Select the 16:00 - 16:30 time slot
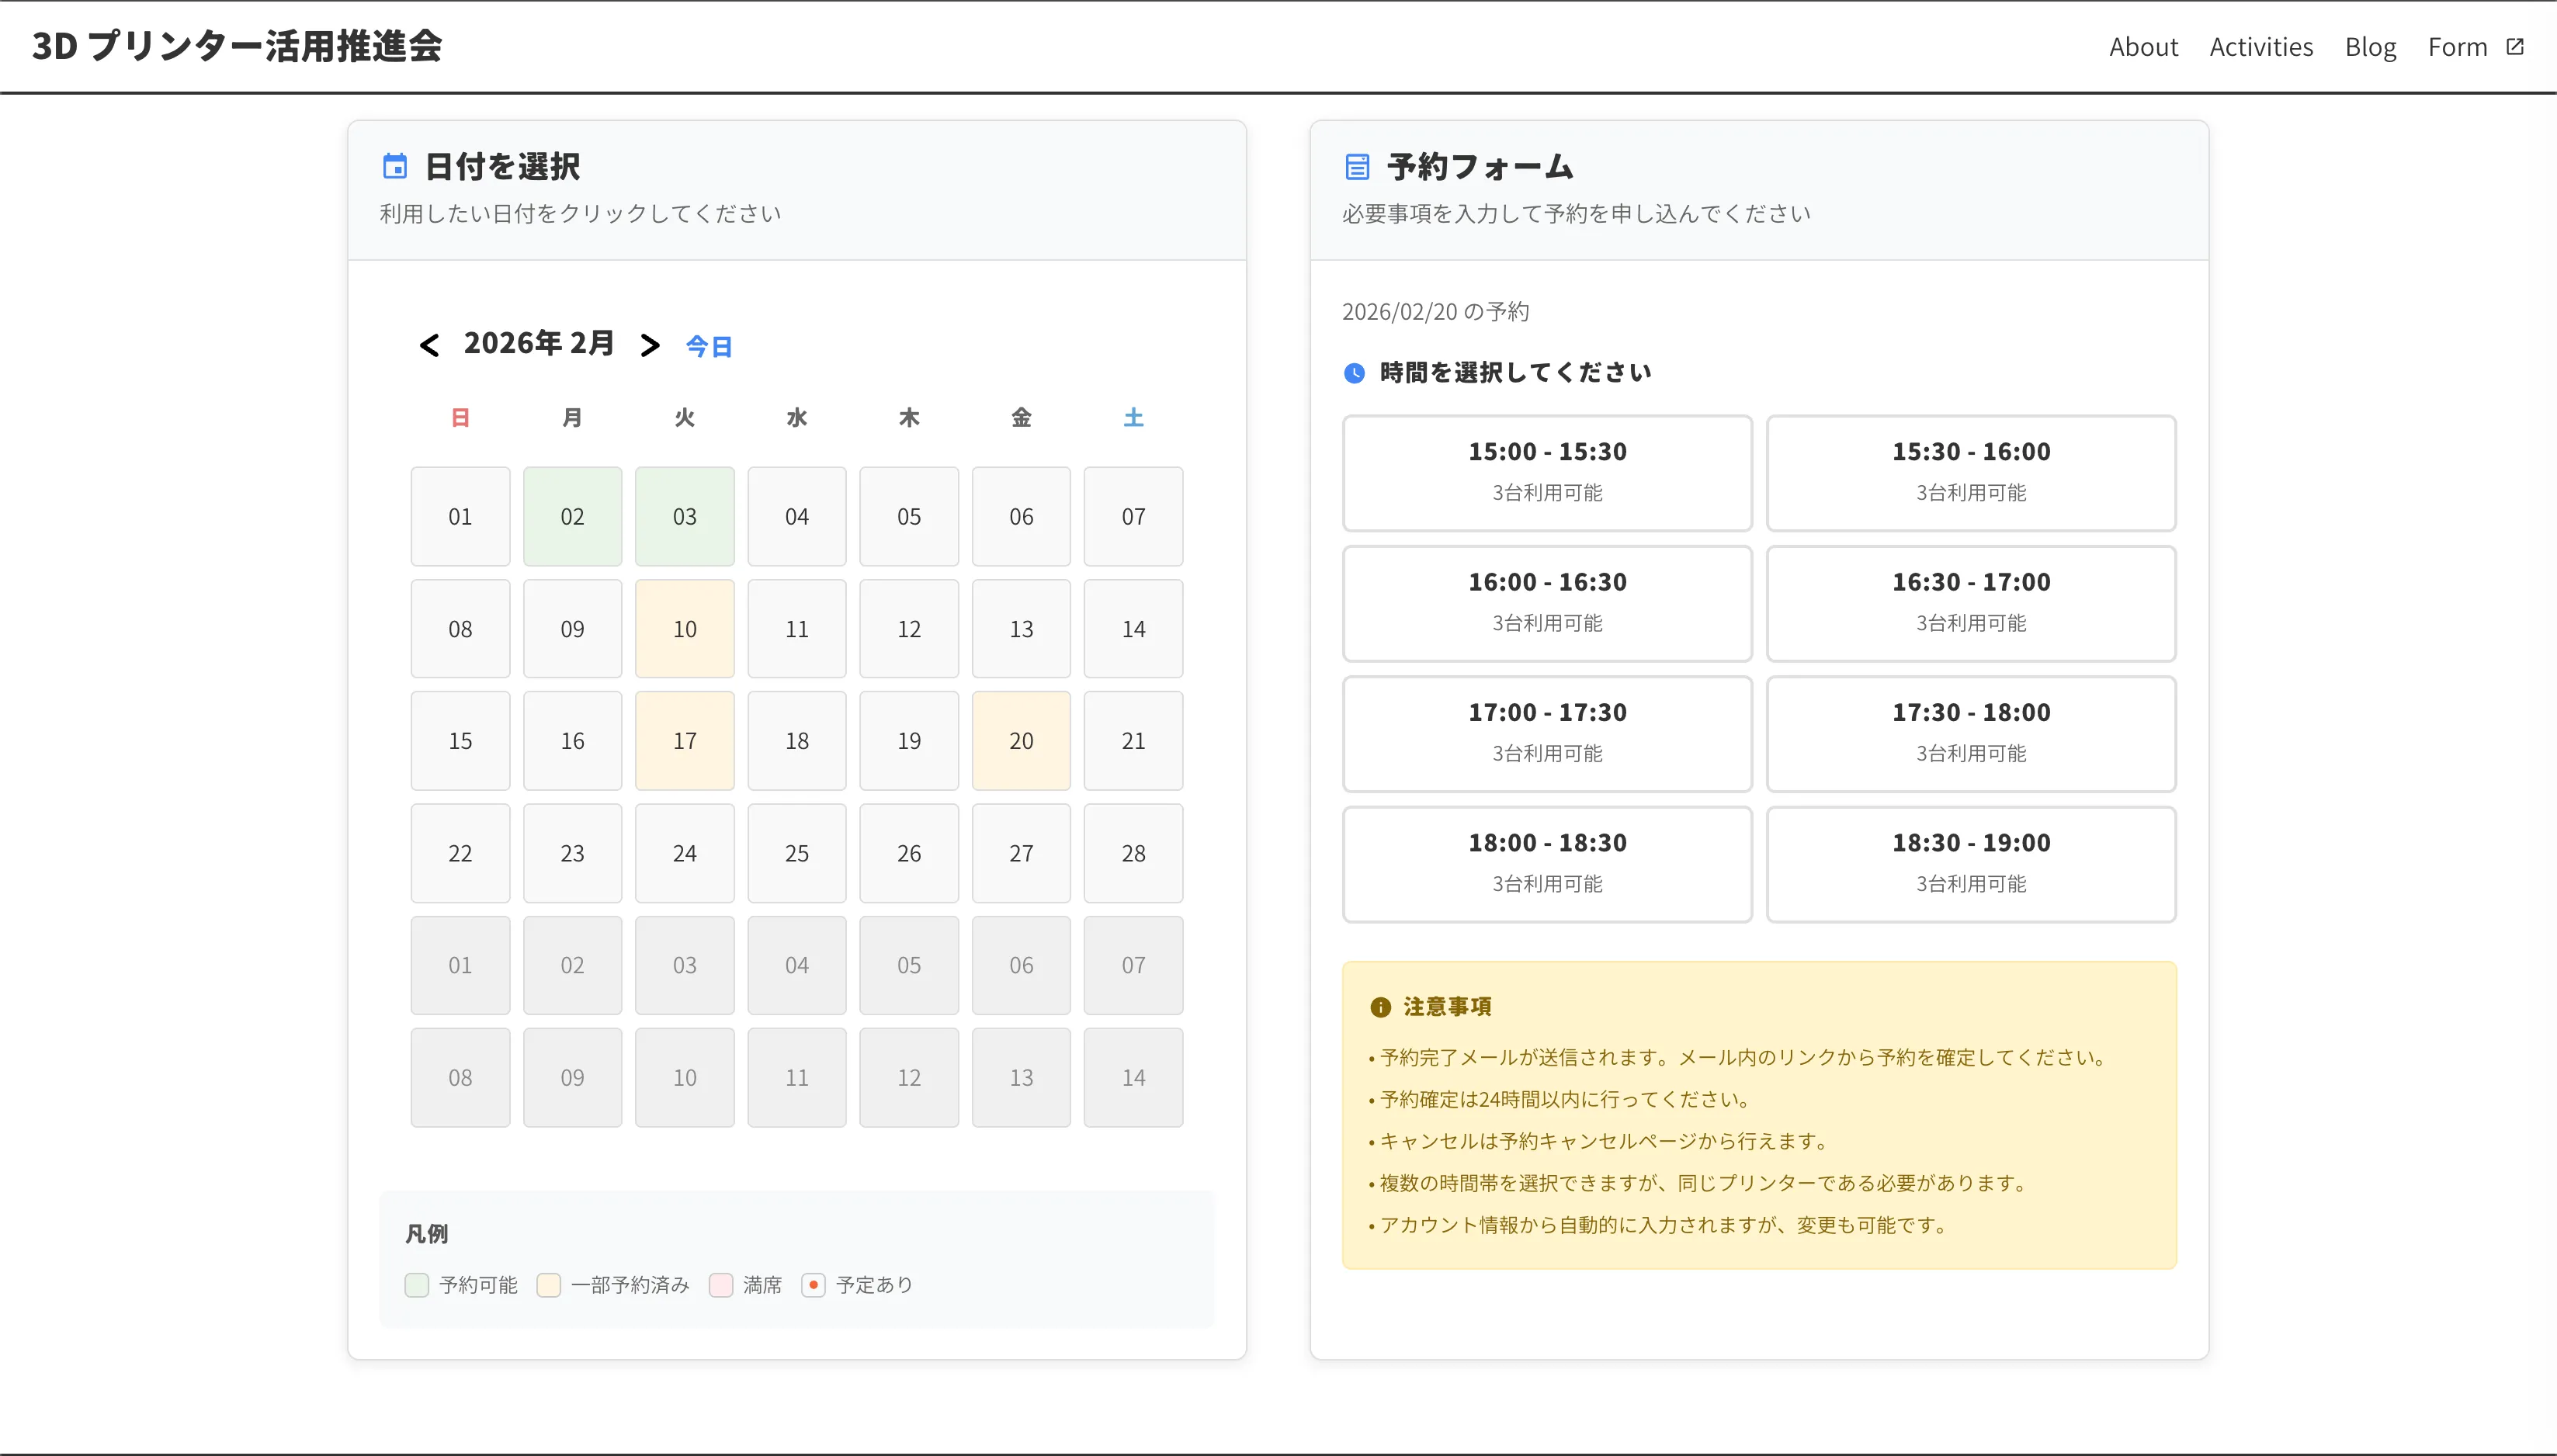2557x1456 pixels. [x=1547, y=603]
